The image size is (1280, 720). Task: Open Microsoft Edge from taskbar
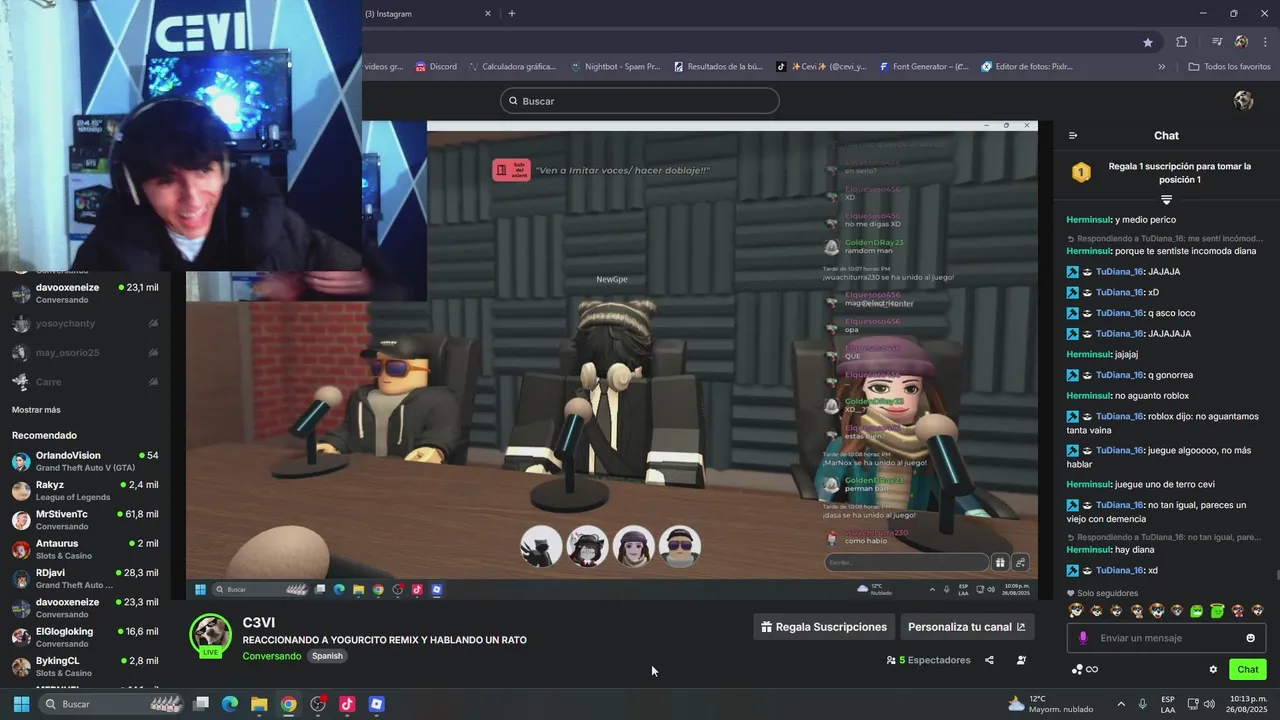230,704
